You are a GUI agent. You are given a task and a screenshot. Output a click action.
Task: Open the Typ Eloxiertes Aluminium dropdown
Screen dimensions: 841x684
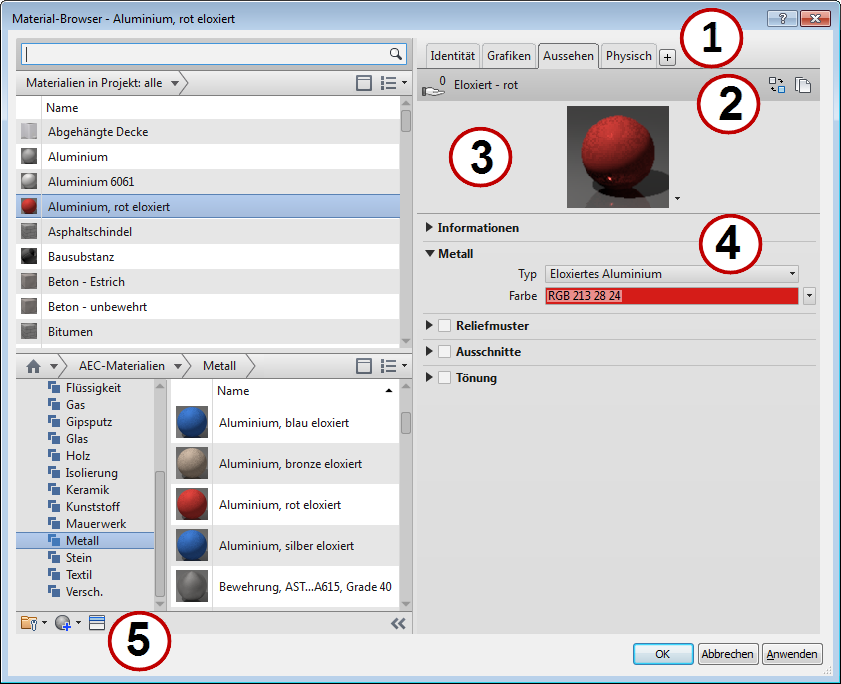672,274
